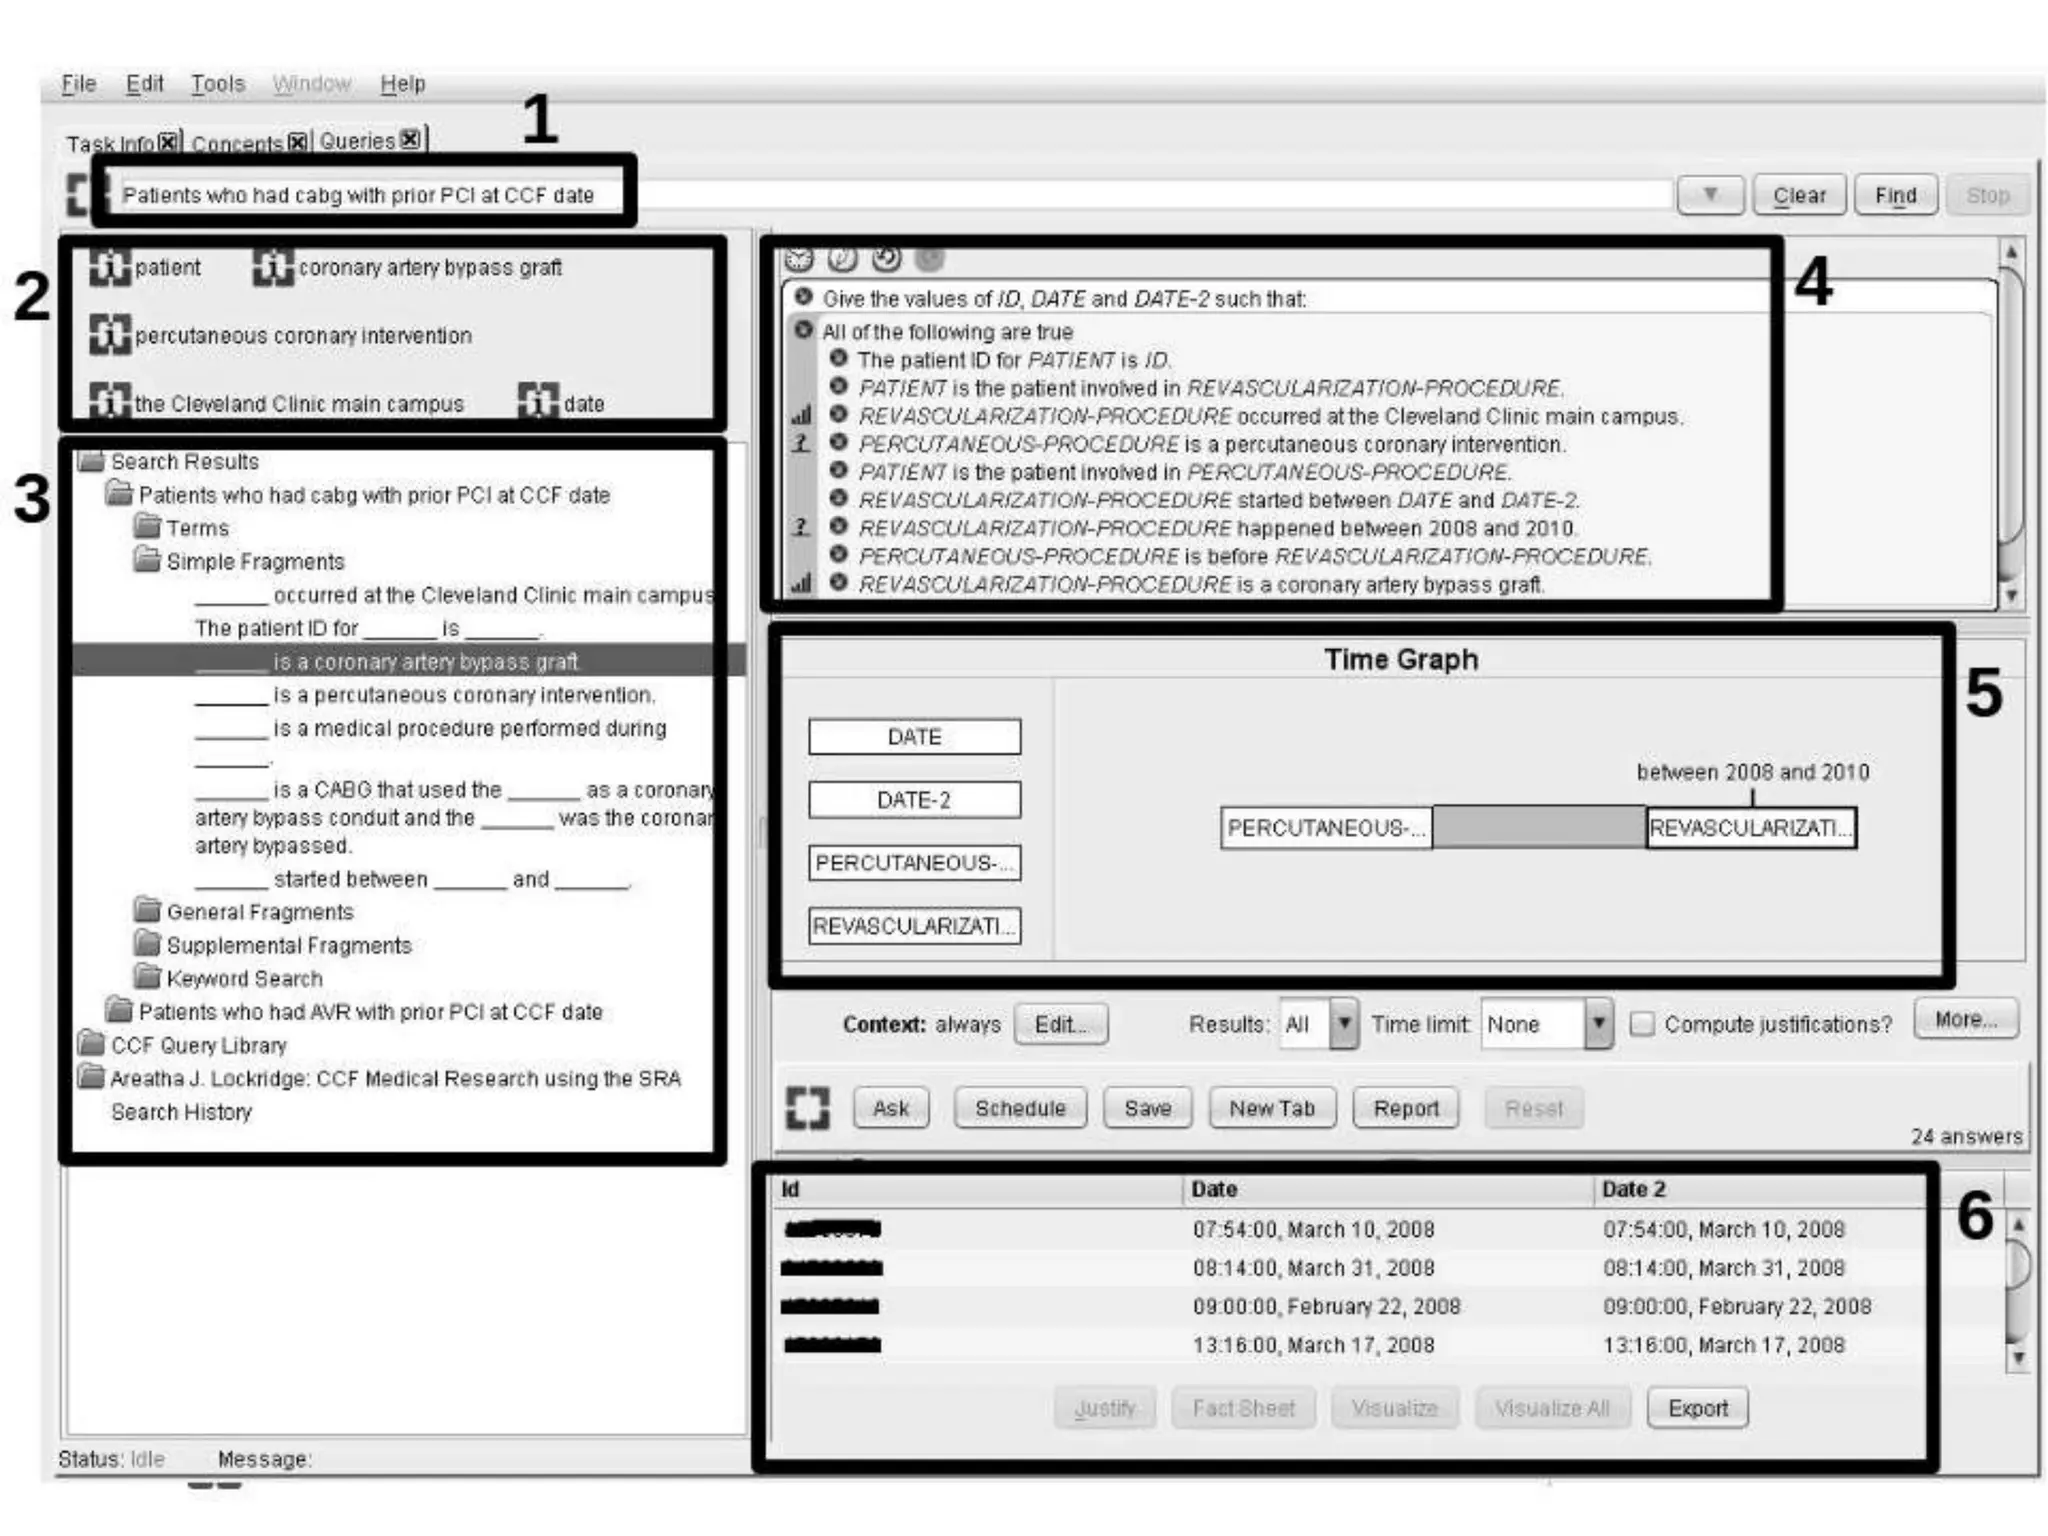Click the icon beside 'coronary artery bypass graft'
The height and width of the screenshot is (1536, 2048).
click(273, 267)
